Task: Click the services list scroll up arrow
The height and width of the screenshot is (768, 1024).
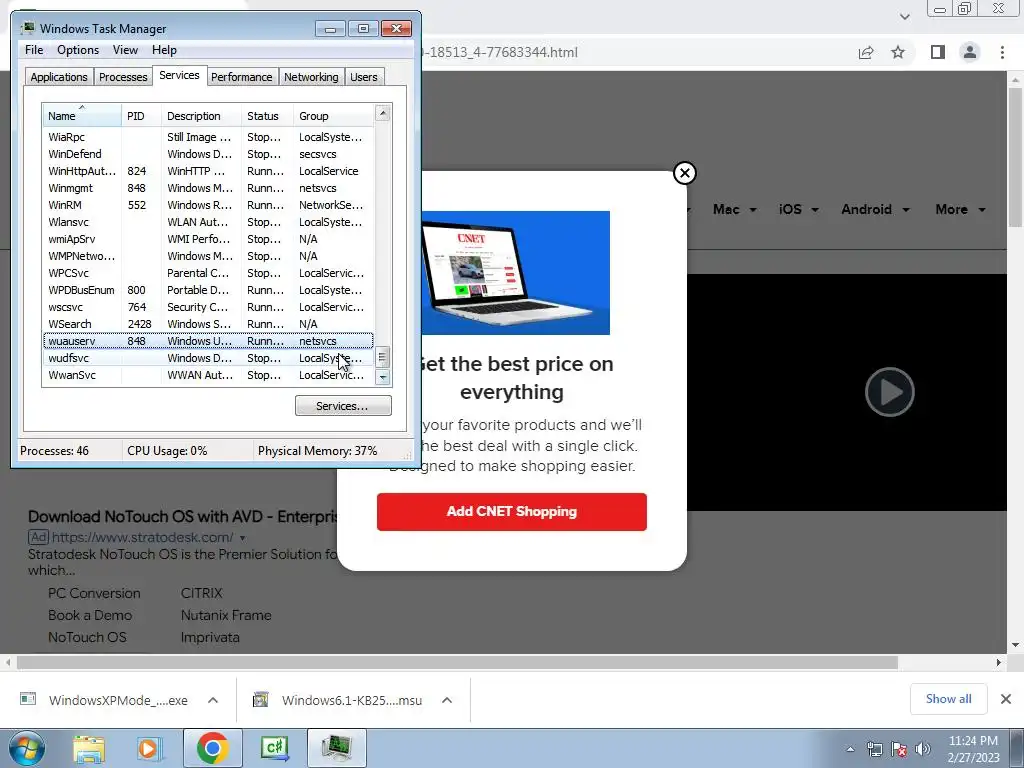Action: 383,114
